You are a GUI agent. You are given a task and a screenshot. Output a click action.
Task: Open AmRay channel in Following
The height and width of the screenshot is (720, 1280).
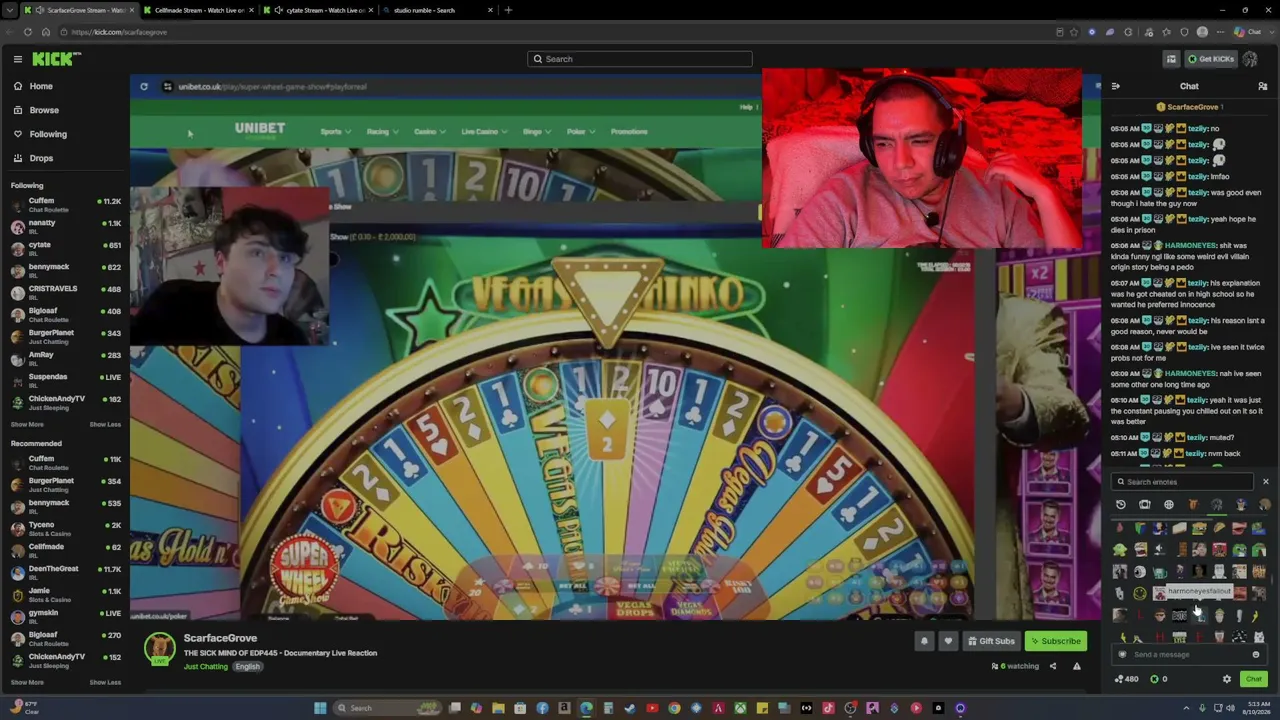point(66,359)
